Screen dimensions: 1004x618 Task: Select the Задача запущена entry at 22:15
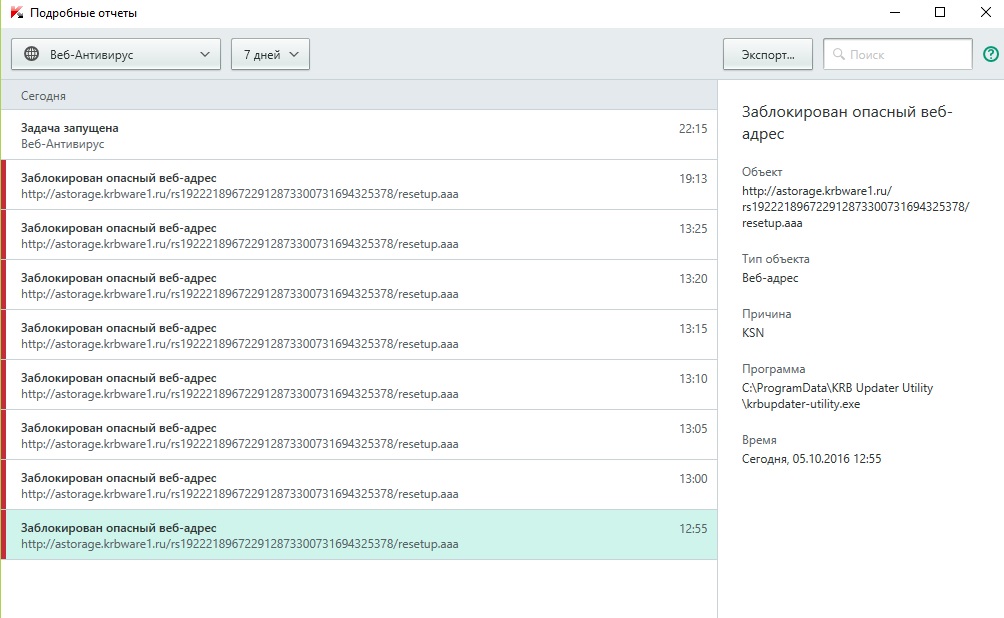tap(360, 135)
